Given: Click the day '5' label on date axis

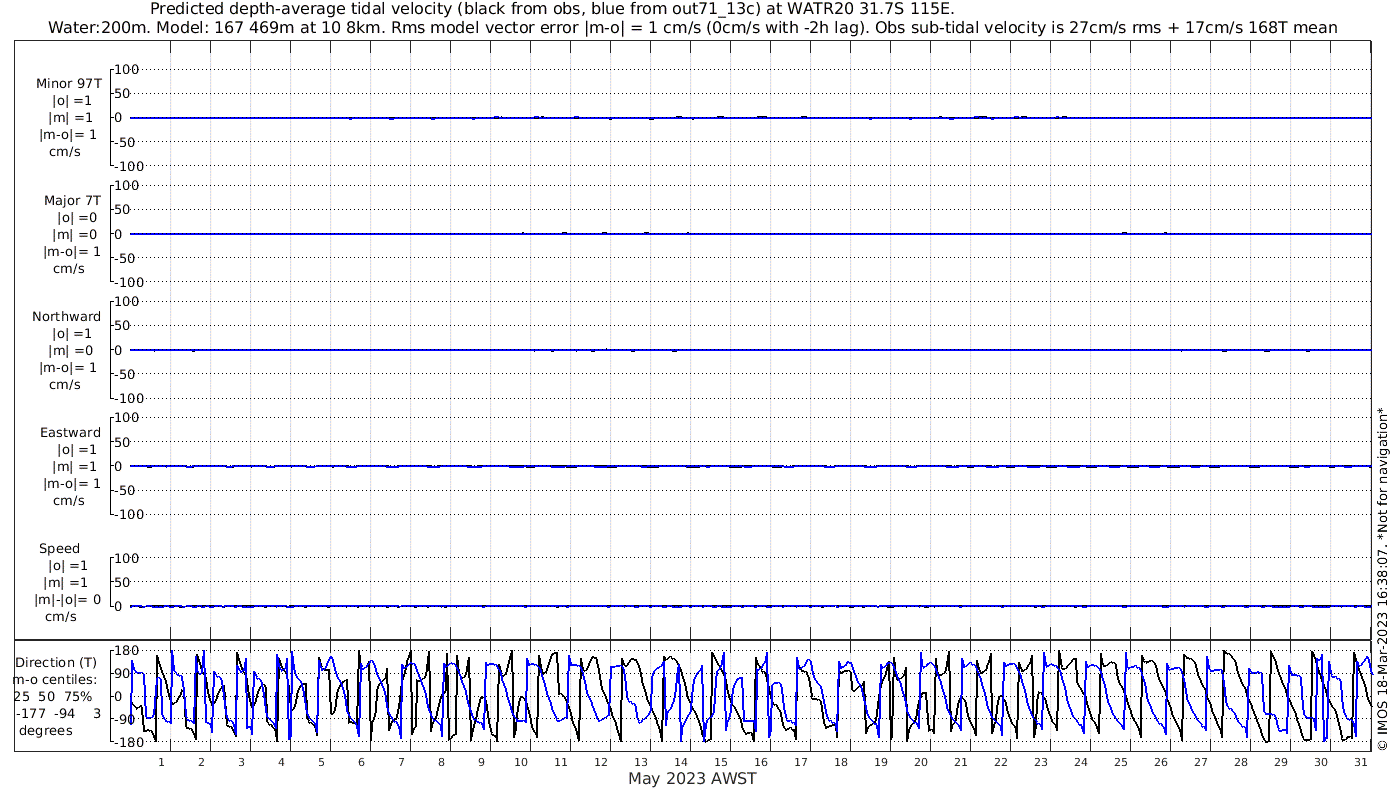Looking at the screenshot, I should [321, 762].
